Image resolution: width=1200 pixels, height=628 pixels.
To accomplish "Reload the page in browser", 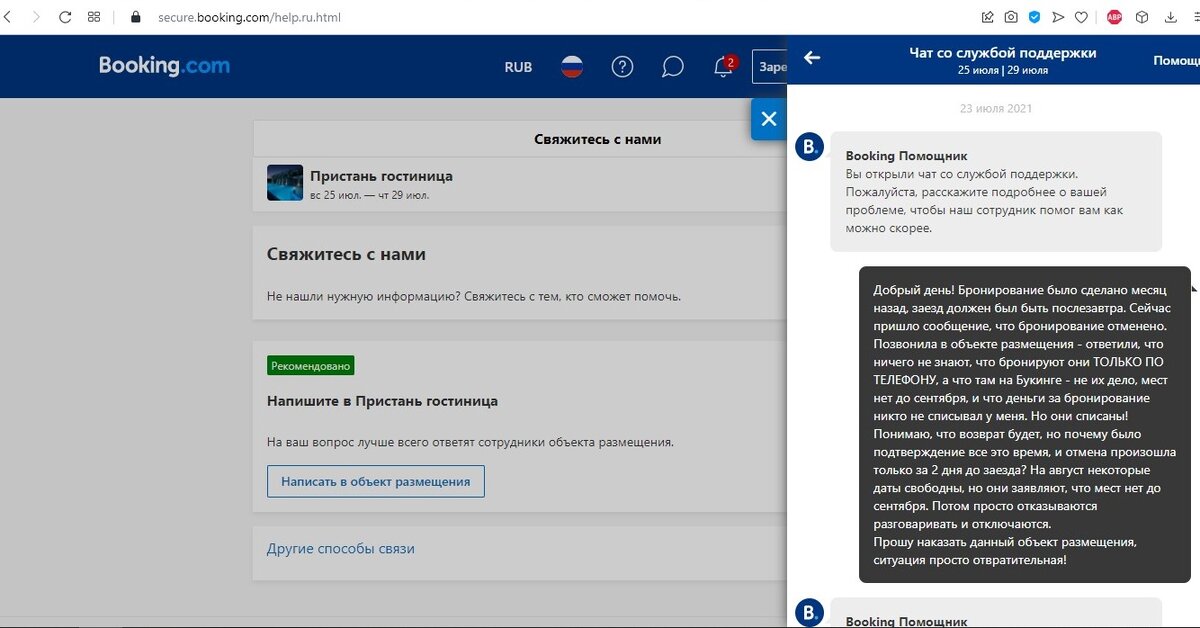I will (x=65, y=17).
